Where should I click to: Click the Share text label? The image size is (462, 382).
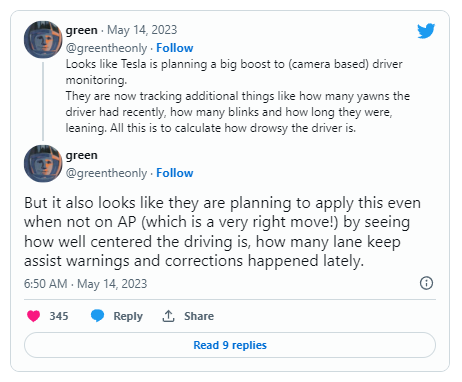click(x=199, y=316)
